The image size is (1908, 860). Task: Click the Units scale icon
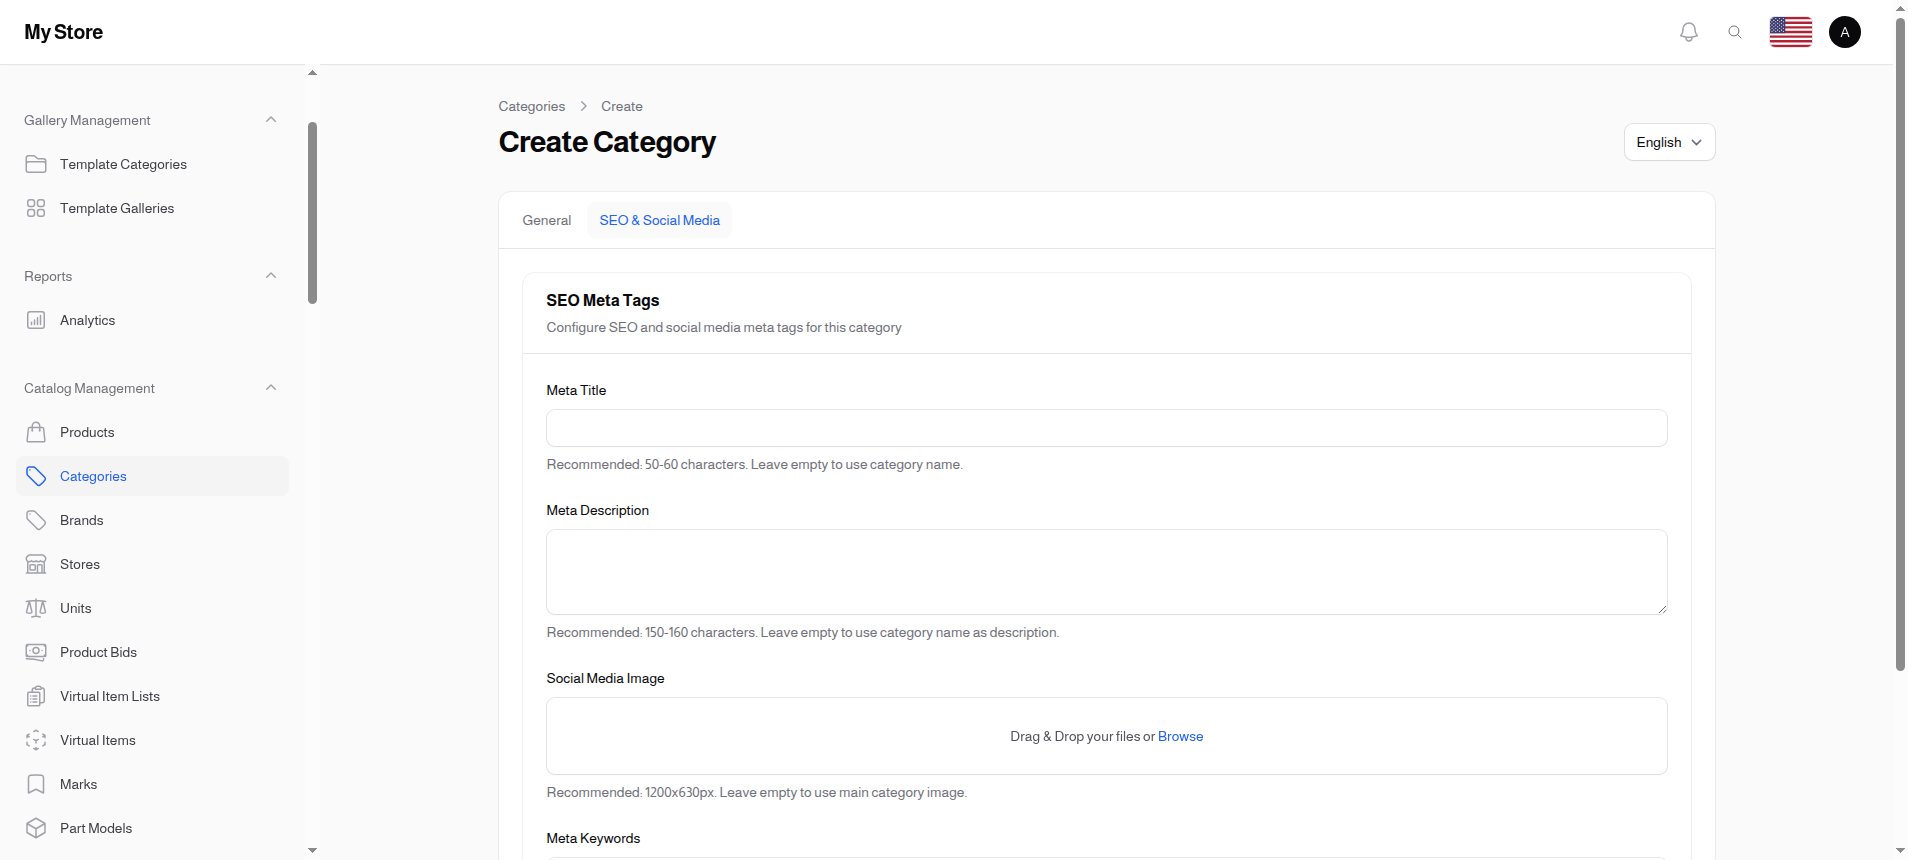coord(36,608)
